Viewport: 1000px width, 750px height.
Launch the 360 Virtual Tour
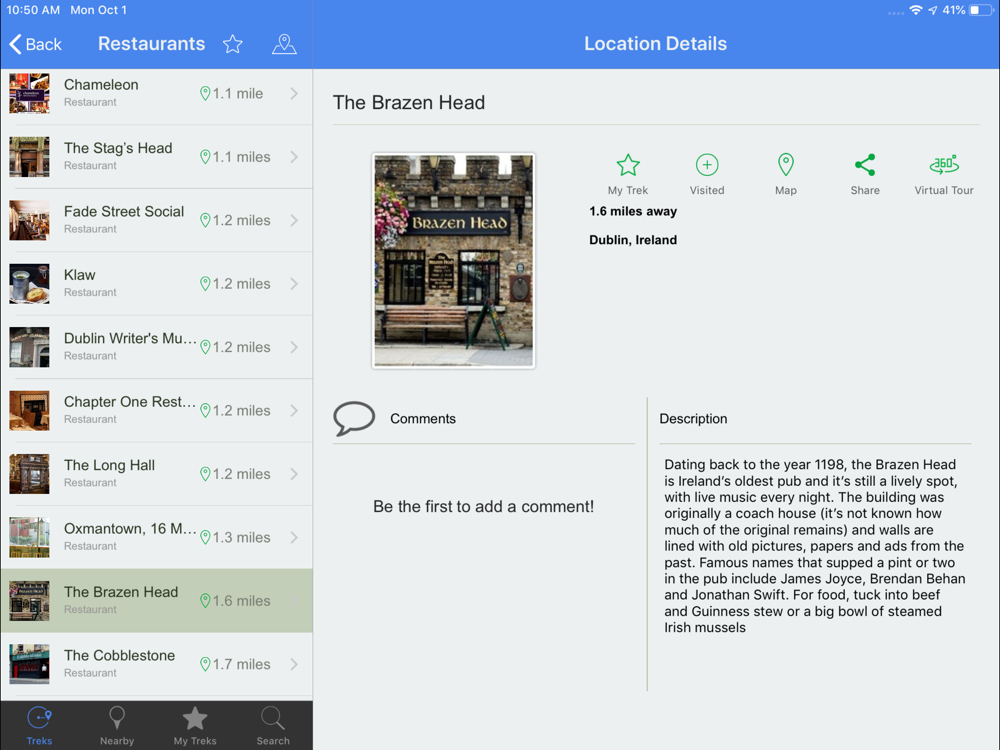[x=944, y=174]
